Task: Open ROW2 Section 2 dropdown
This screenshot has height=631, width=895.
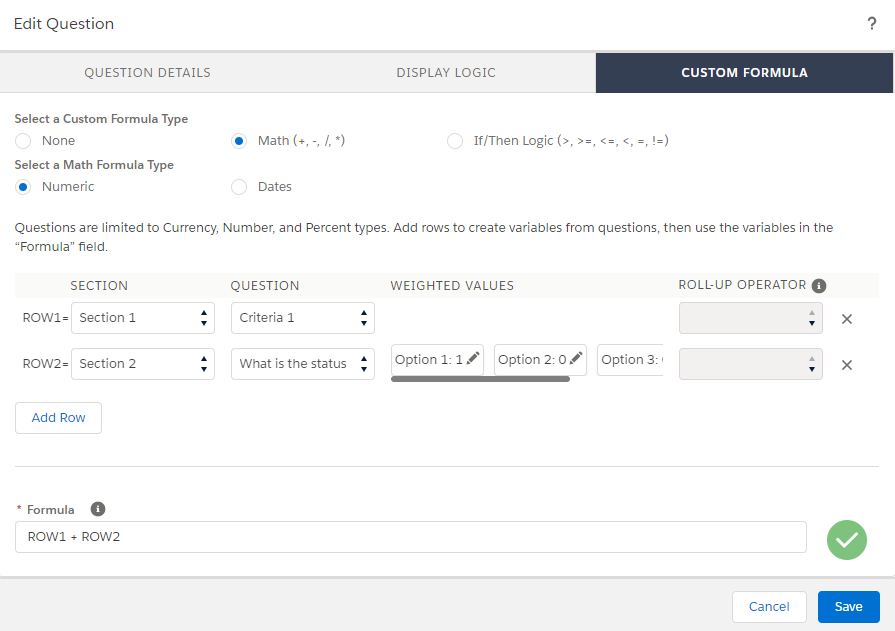Action: tap(143, 364)
